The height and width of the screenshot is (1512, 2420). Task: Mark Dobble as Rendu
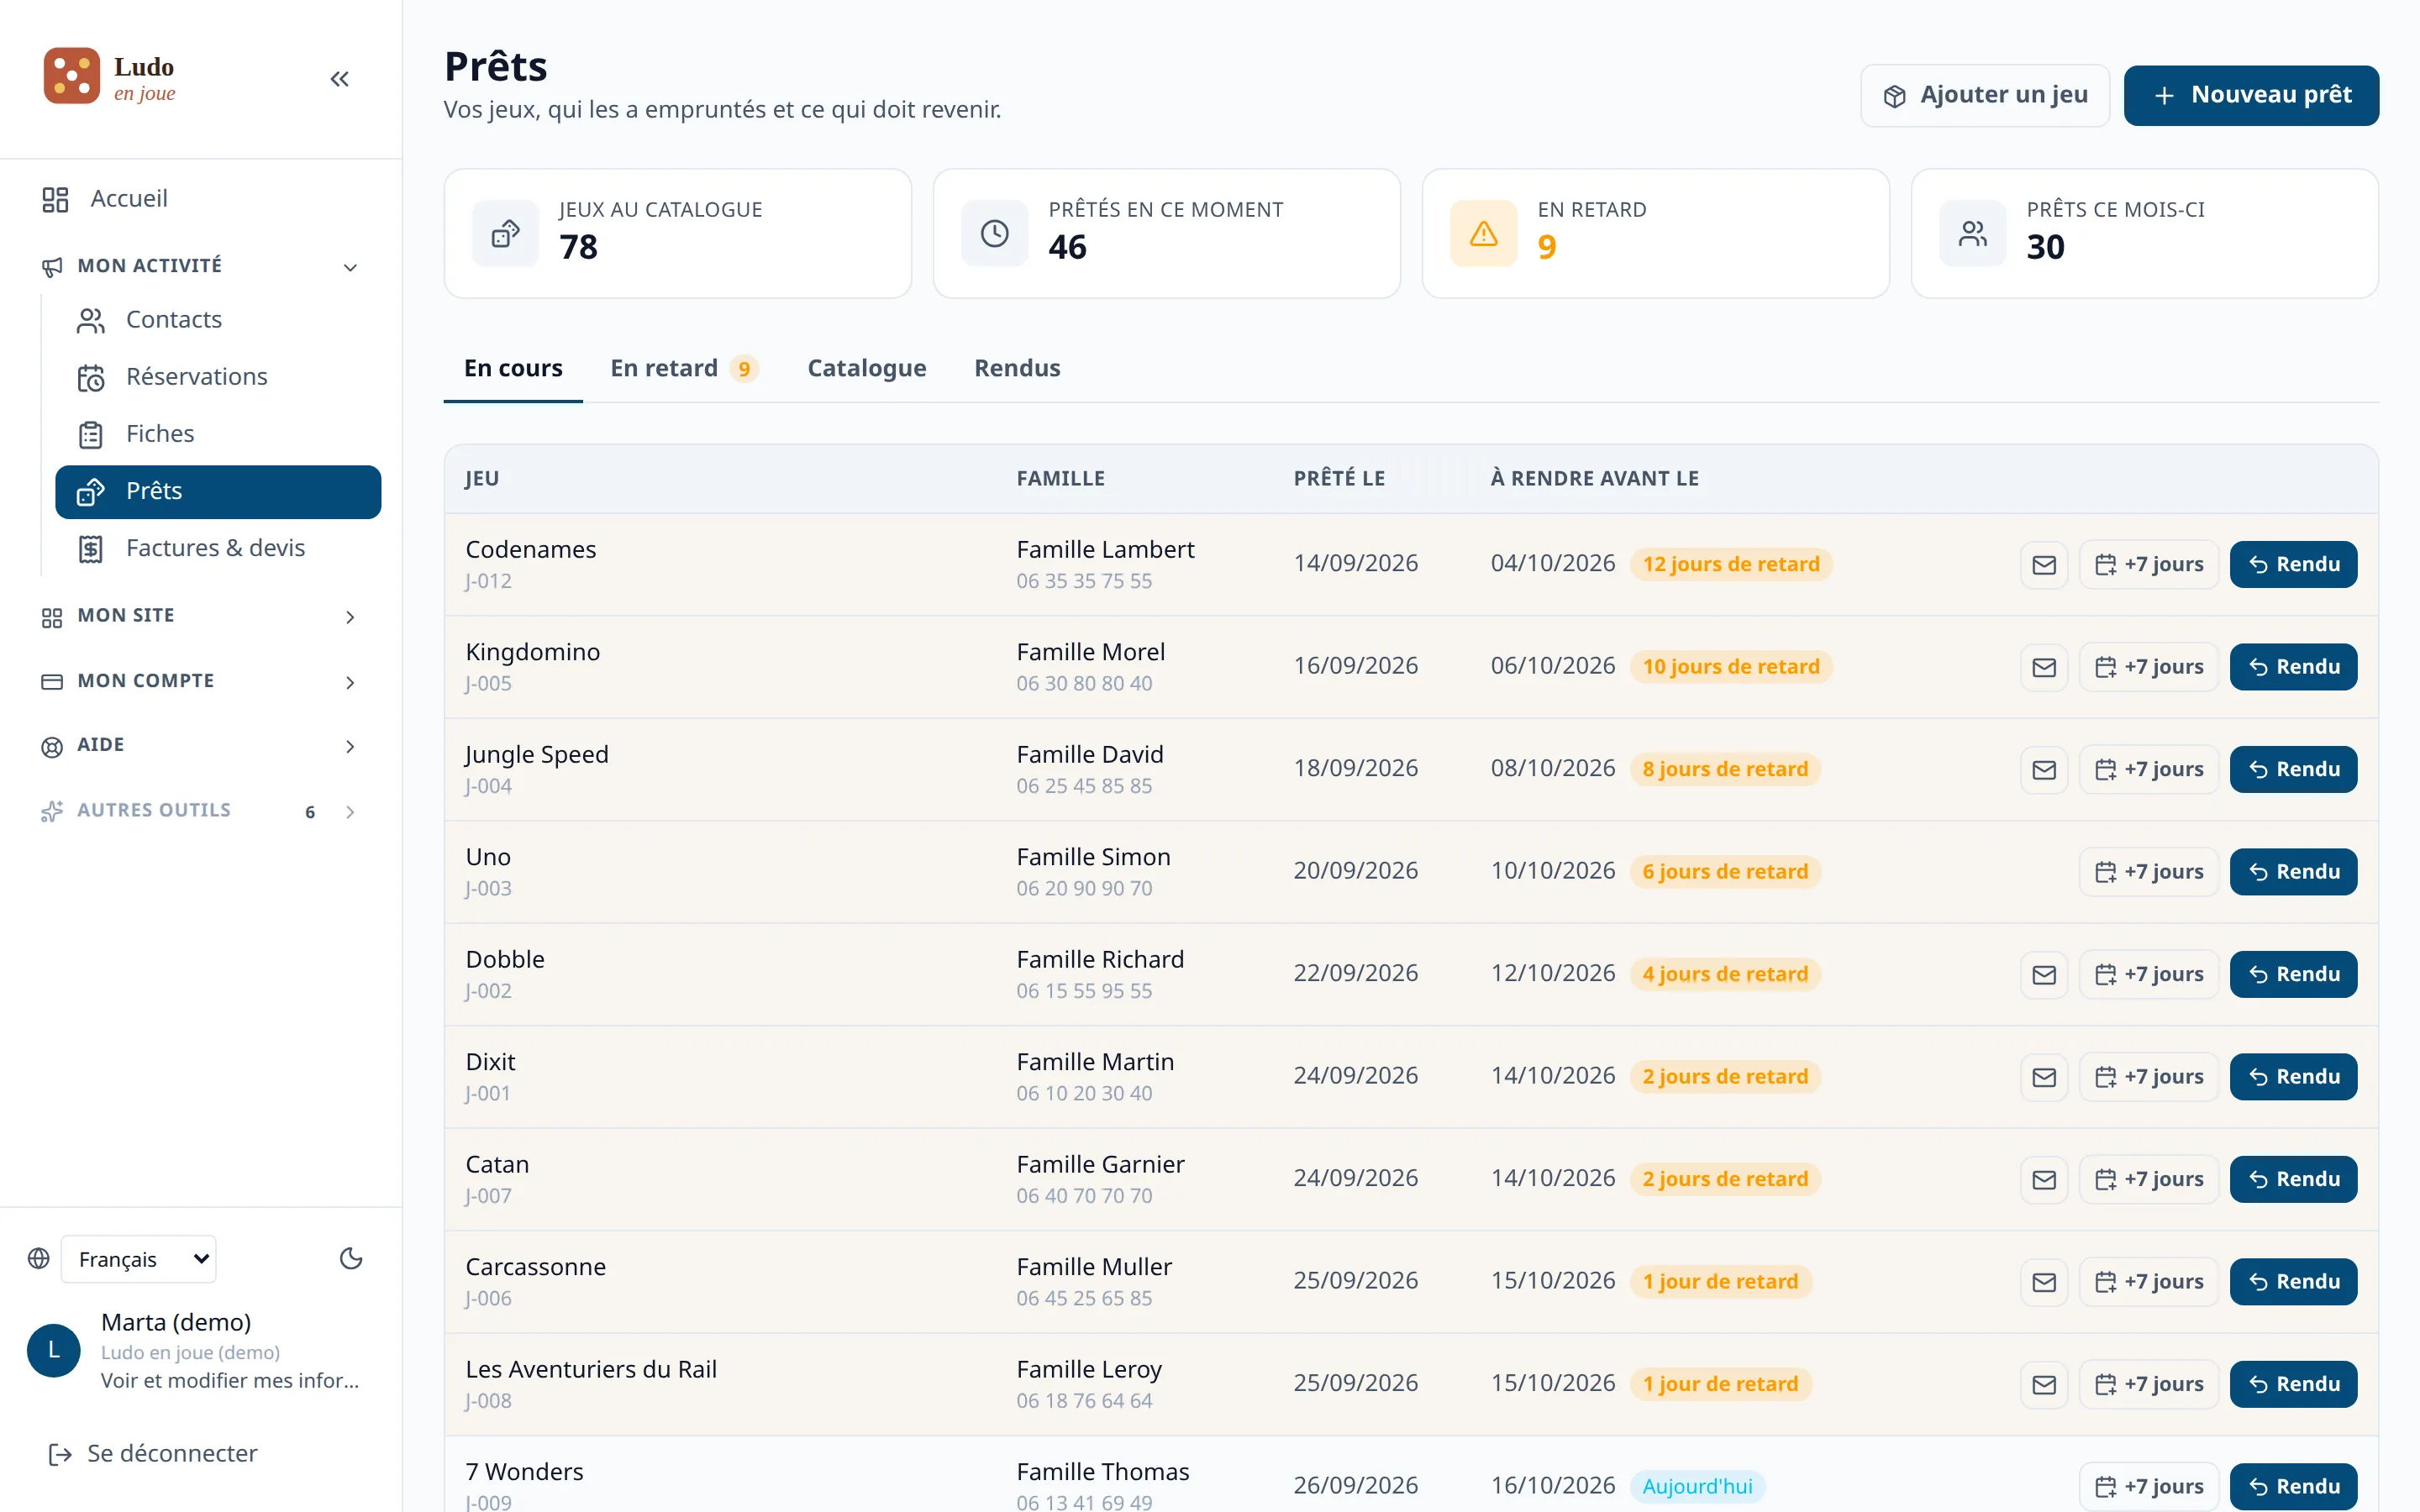coord(2293,975)
